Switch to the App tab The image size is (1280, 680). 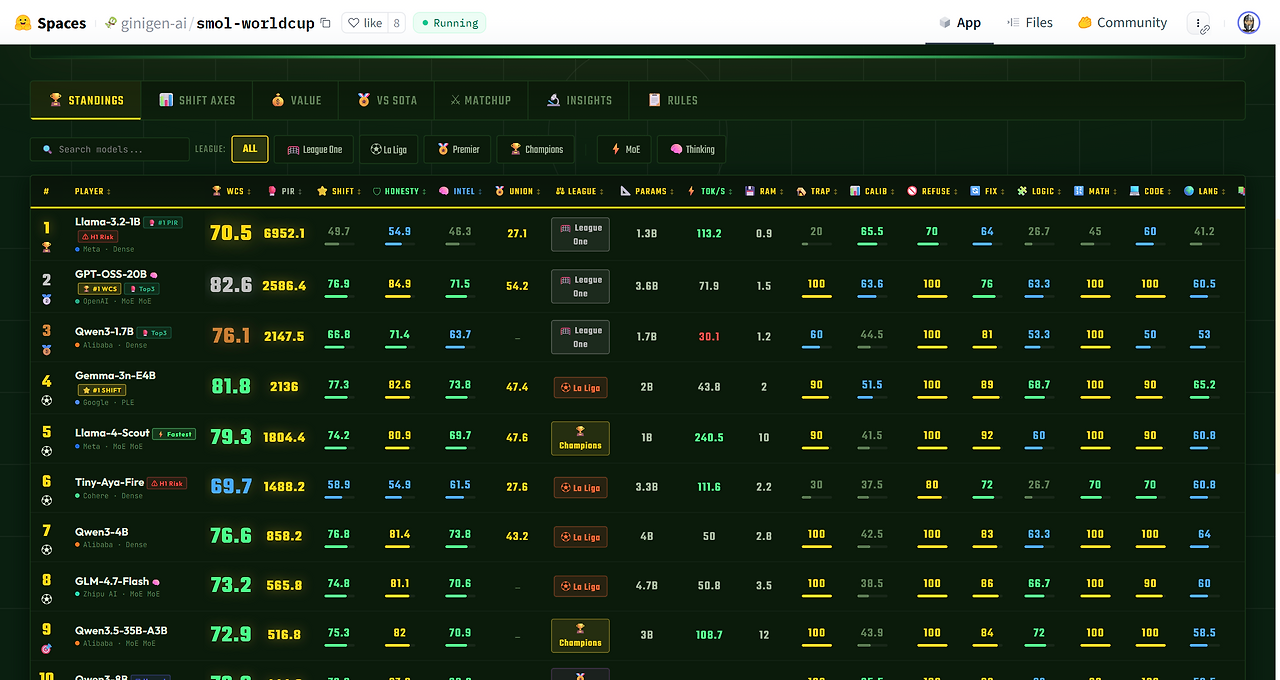click(x=960, y=23)
